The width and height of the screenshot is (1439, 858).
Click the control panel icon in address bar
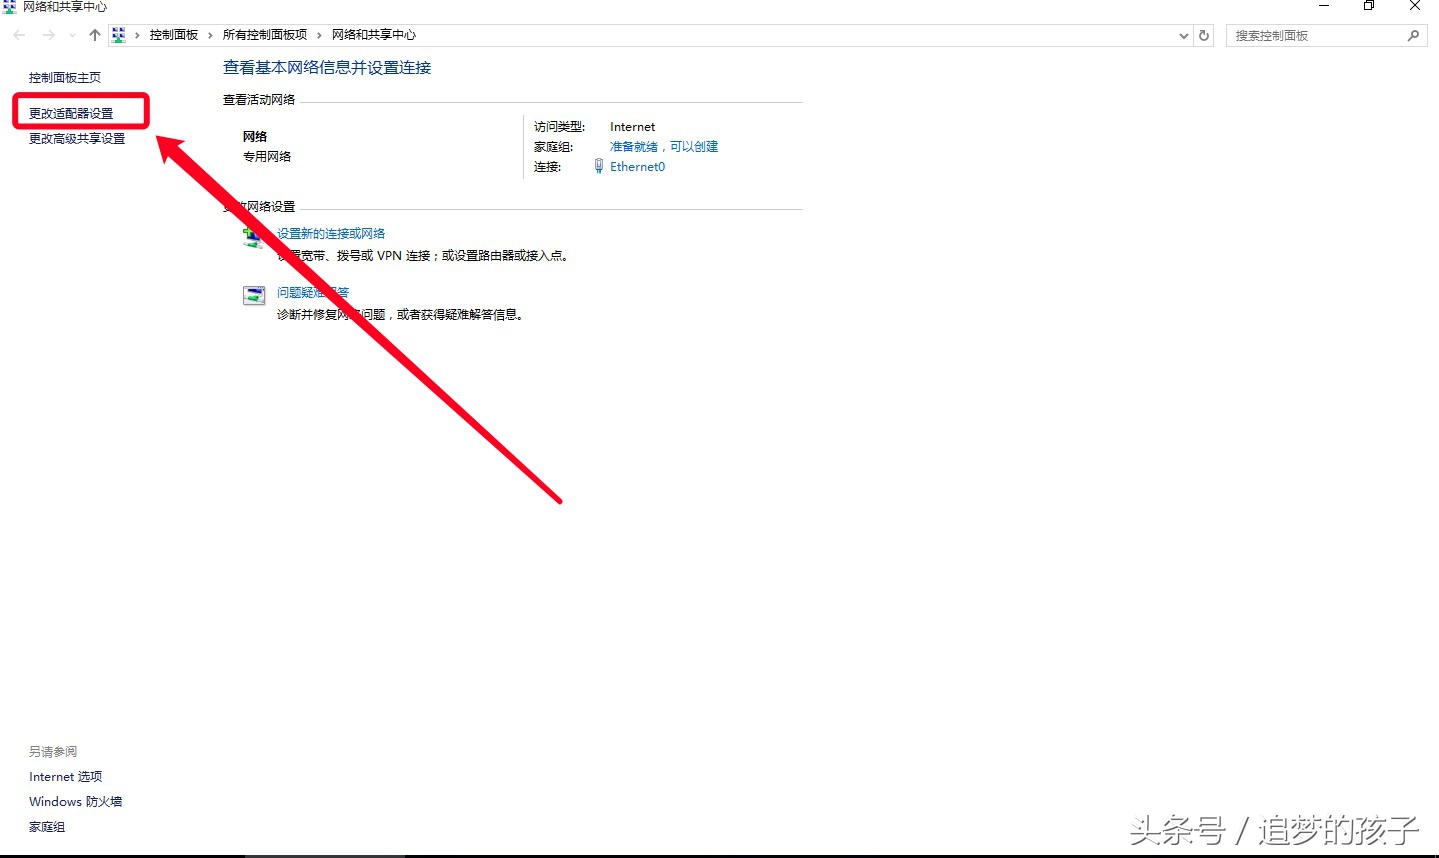tap(119, 35)
